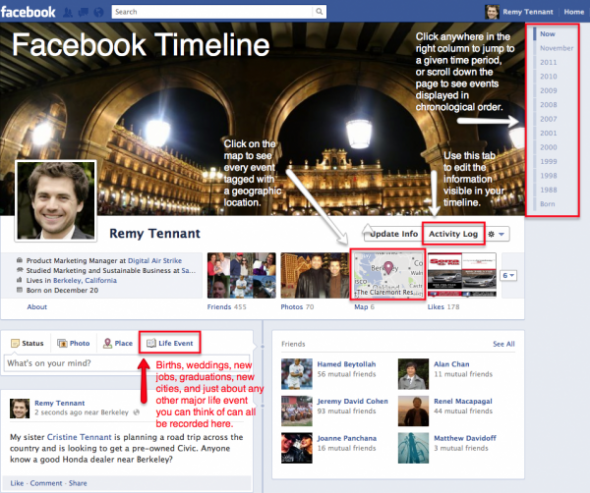590x493 pixels.
Task: Open Hamed Beytollah's profile link
Action: [347, 364]
